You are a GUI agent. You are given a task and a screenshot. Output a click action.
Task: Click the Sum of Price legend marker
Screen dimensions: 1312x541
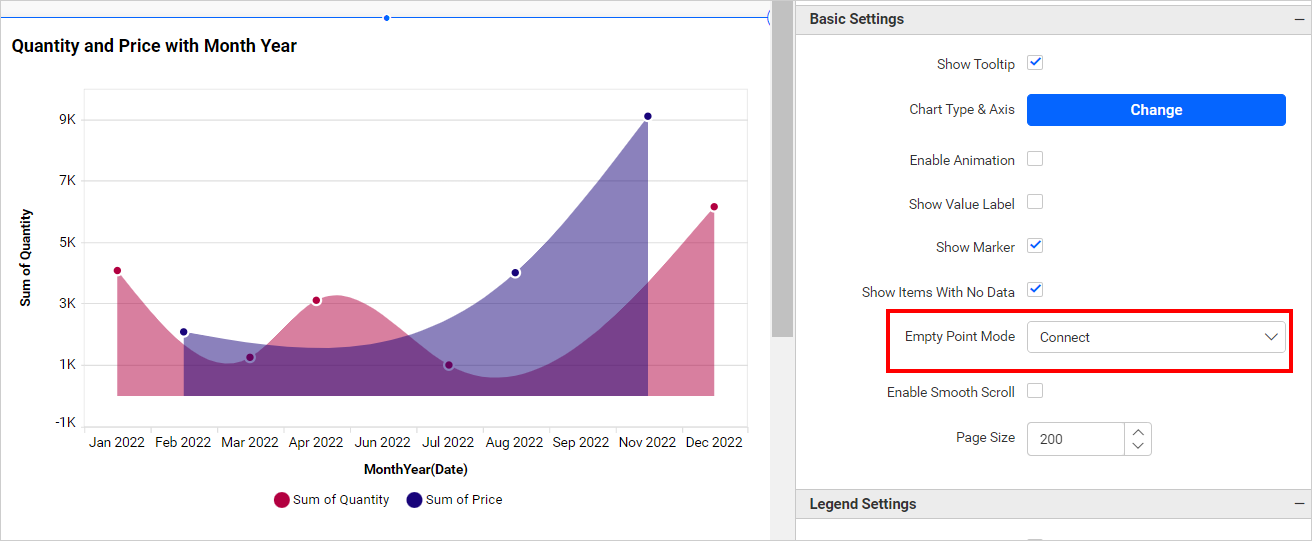[414, 500]
